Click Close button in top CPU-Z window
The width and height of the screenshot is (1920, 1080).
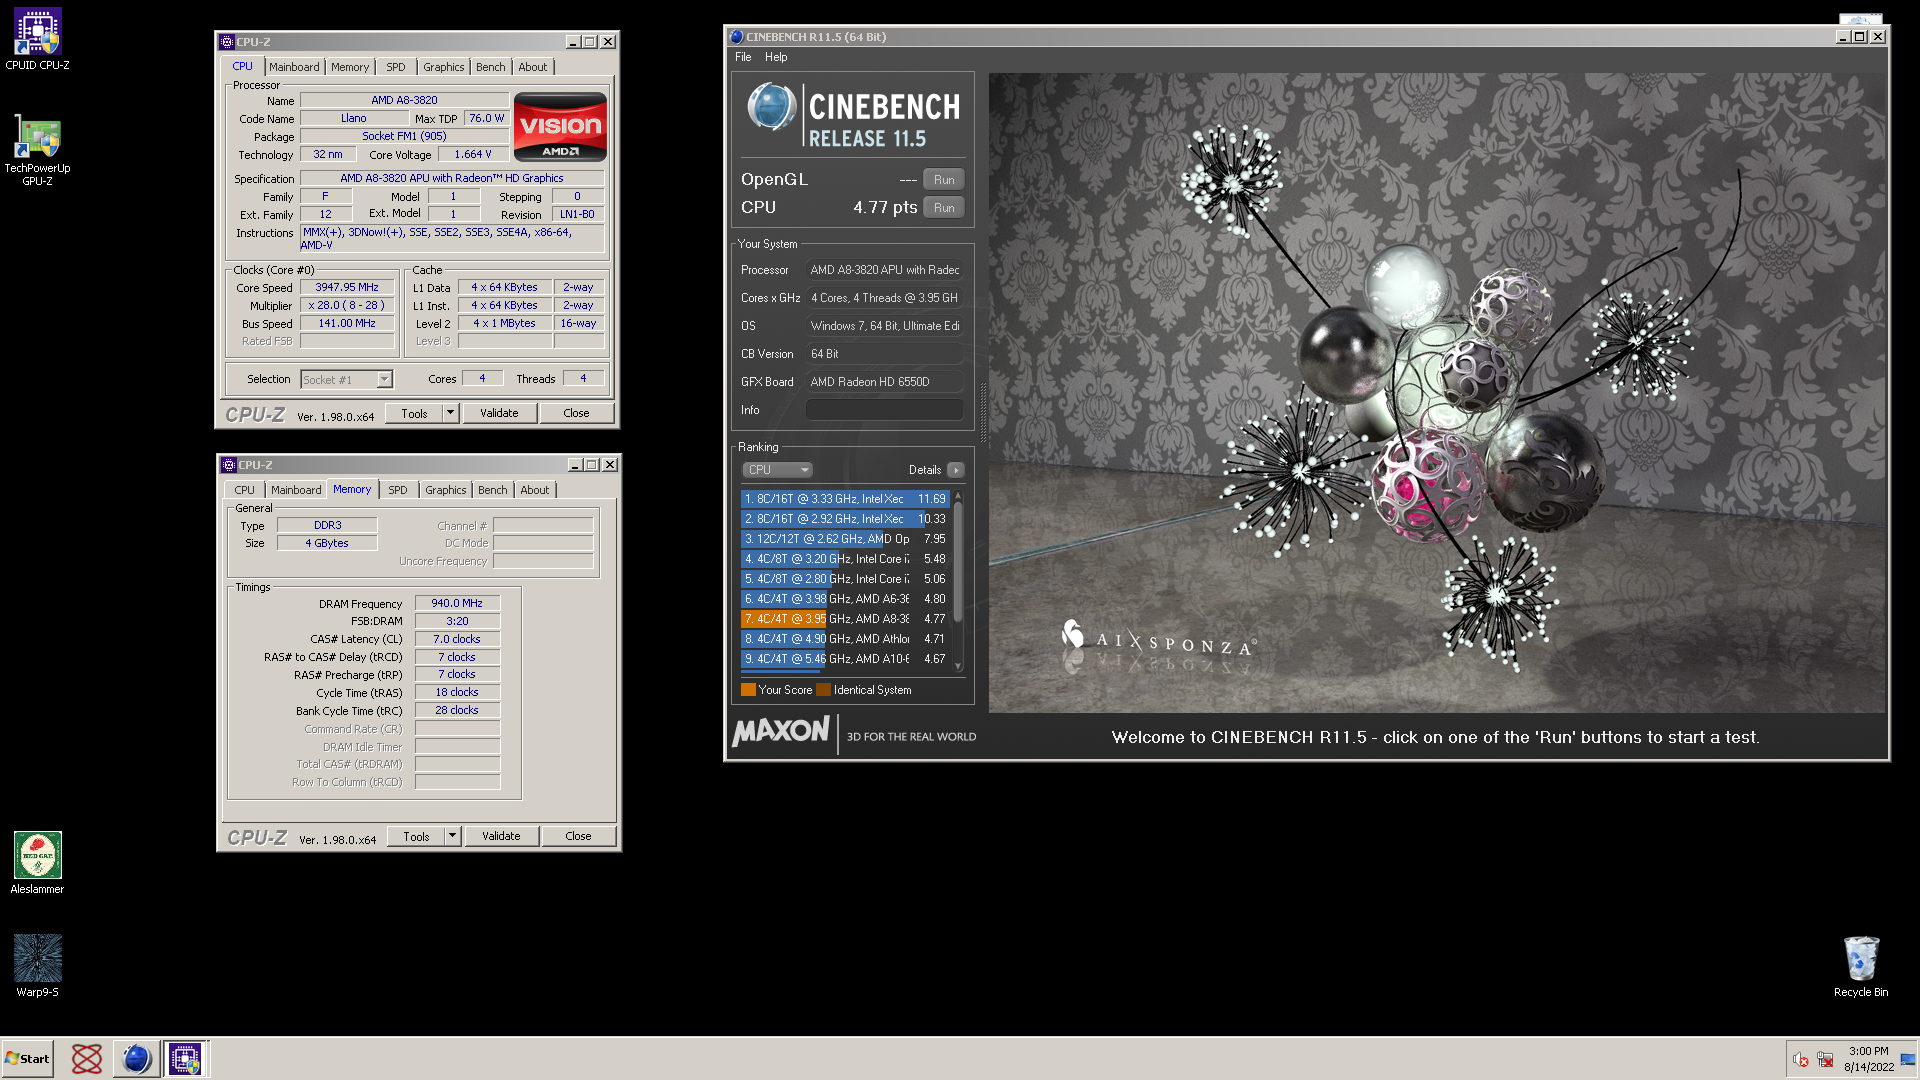coord(576,413)
